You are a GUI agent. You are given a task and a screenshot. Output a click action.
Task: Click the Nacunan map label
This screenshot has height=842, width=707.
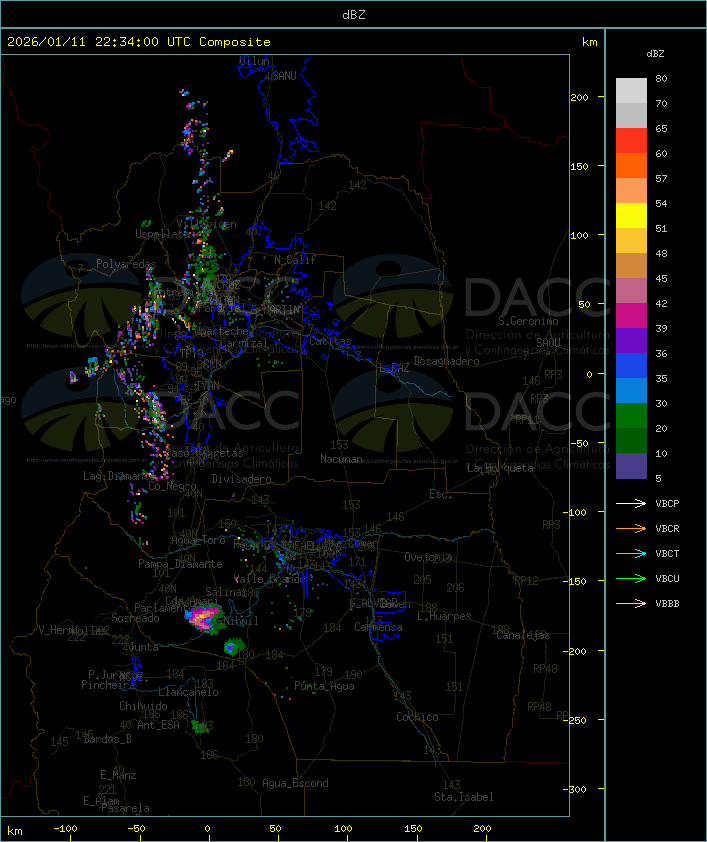point(341,459)
